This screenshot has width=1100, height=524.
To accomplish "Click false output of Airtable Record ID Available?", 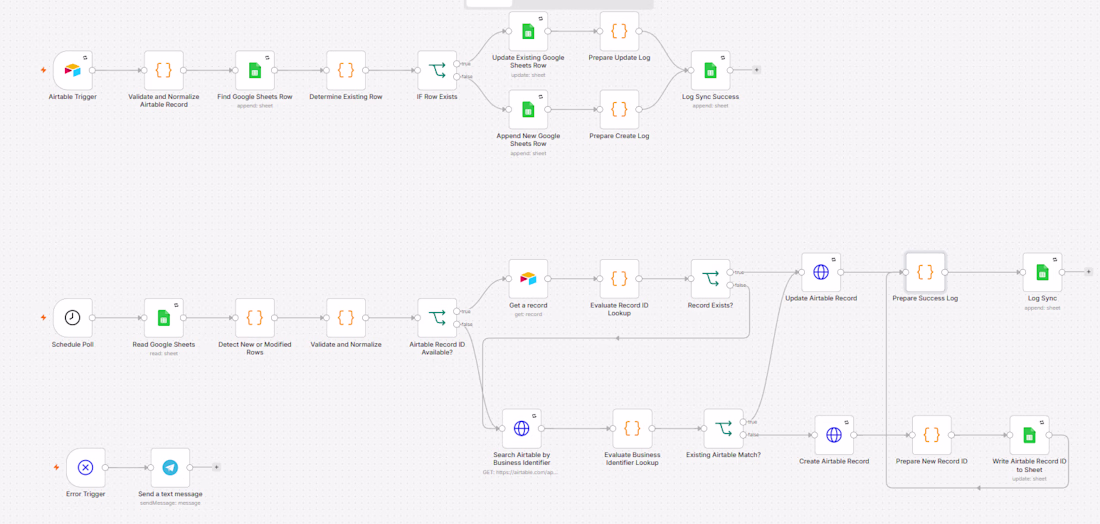I will click(457, 324).
